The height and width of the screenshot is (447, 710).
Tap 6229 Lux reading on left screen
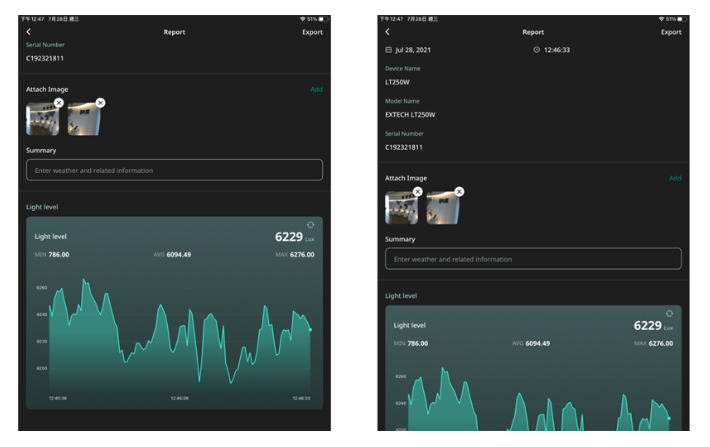[294, 237]
